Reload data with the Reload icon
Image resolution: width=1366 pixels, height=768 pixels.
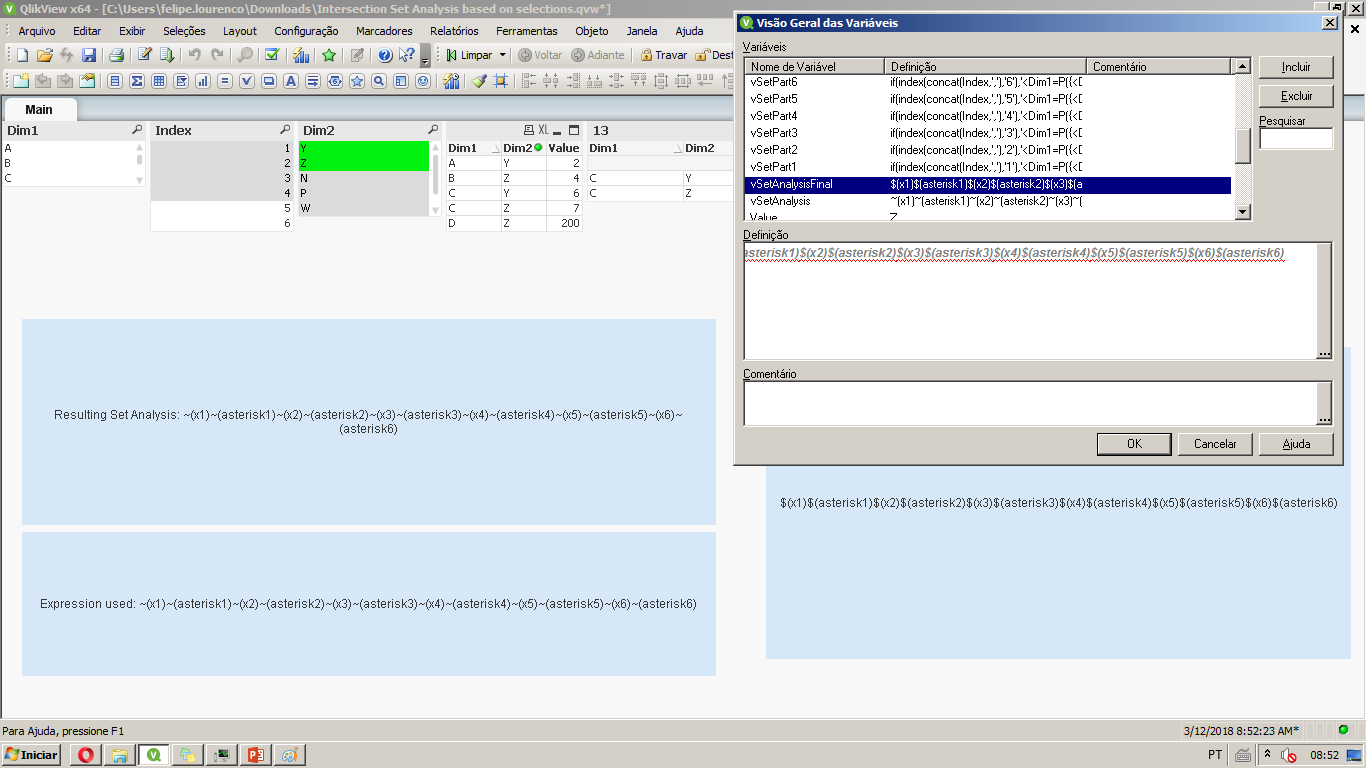coord(167,55)
